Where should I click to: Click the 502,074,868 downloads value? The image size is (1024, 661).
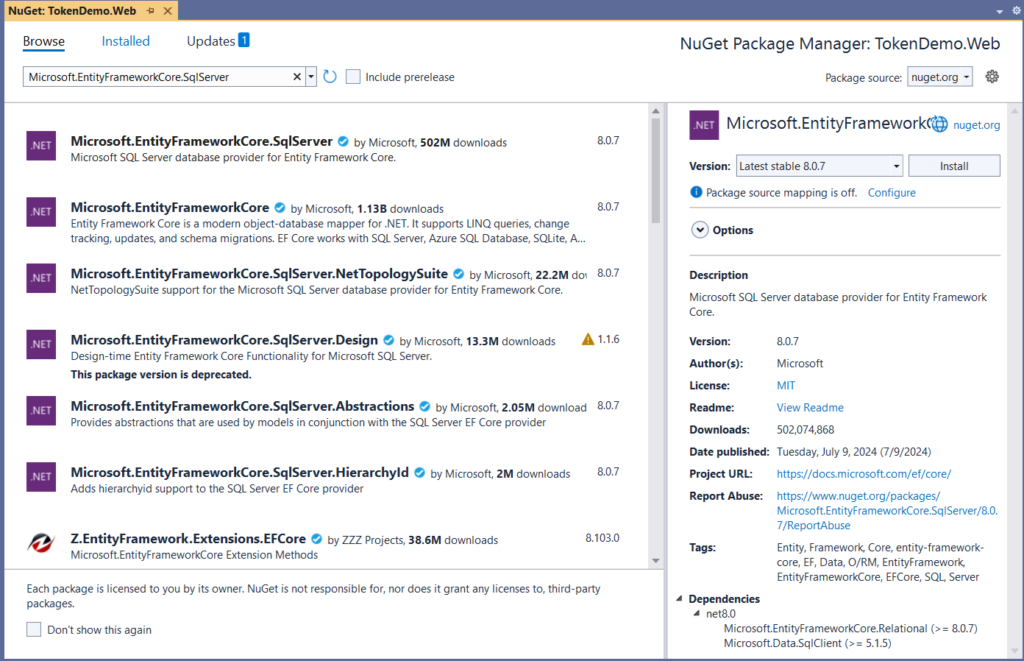tap(805, 430)
